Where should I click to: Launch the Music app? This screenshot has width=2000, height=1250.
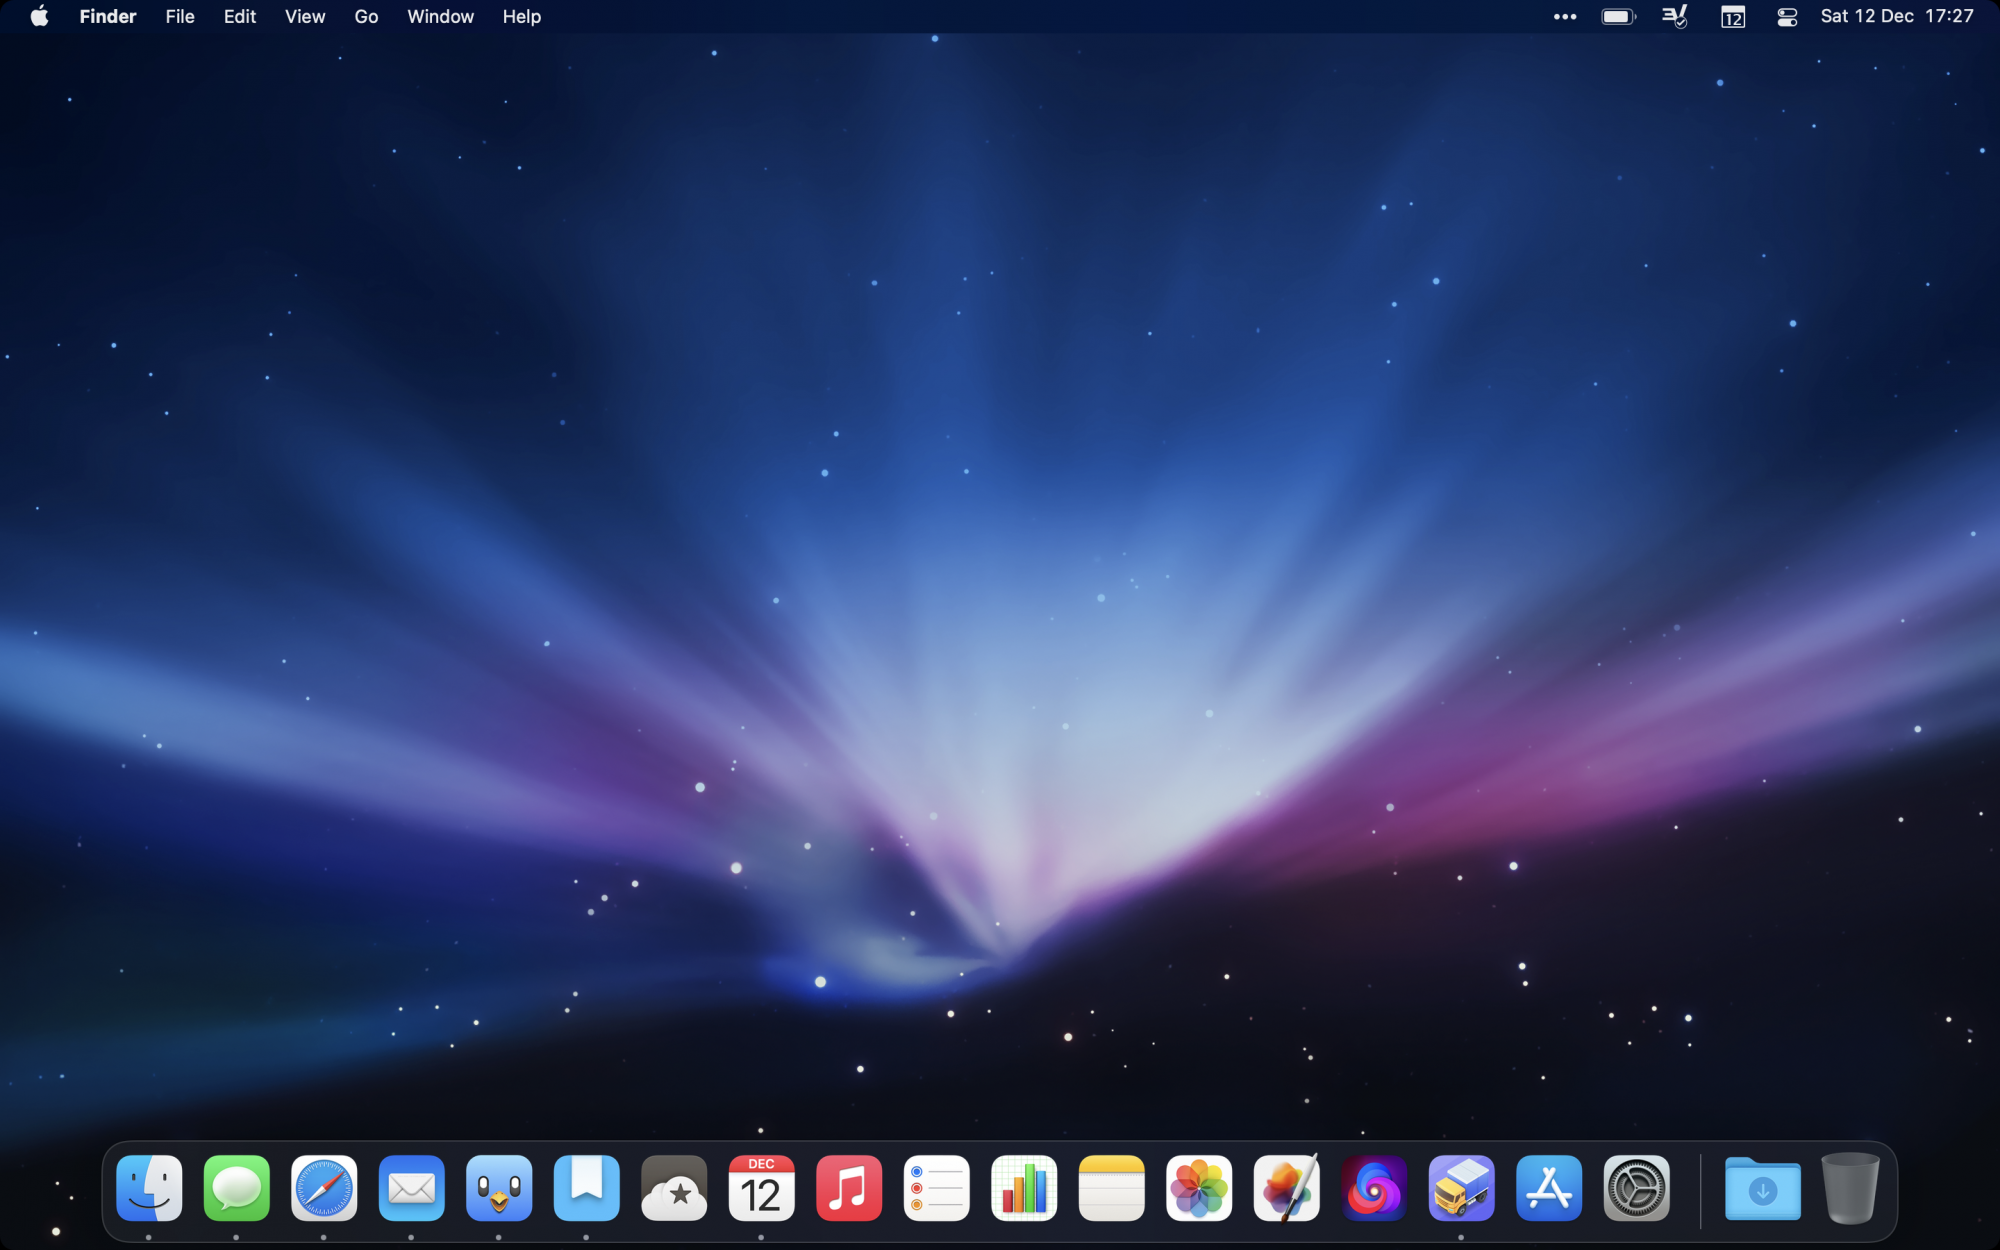[849, 1188]
